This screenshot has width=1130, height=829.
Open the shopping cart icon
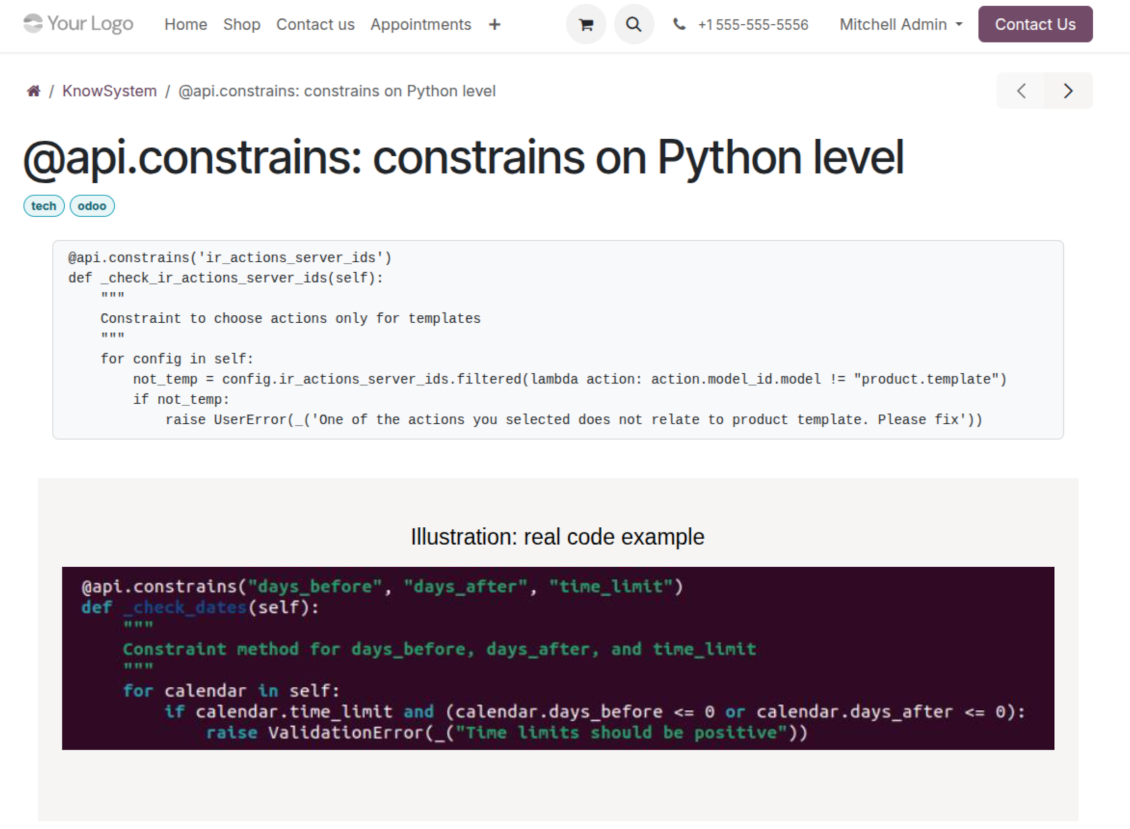586,24
